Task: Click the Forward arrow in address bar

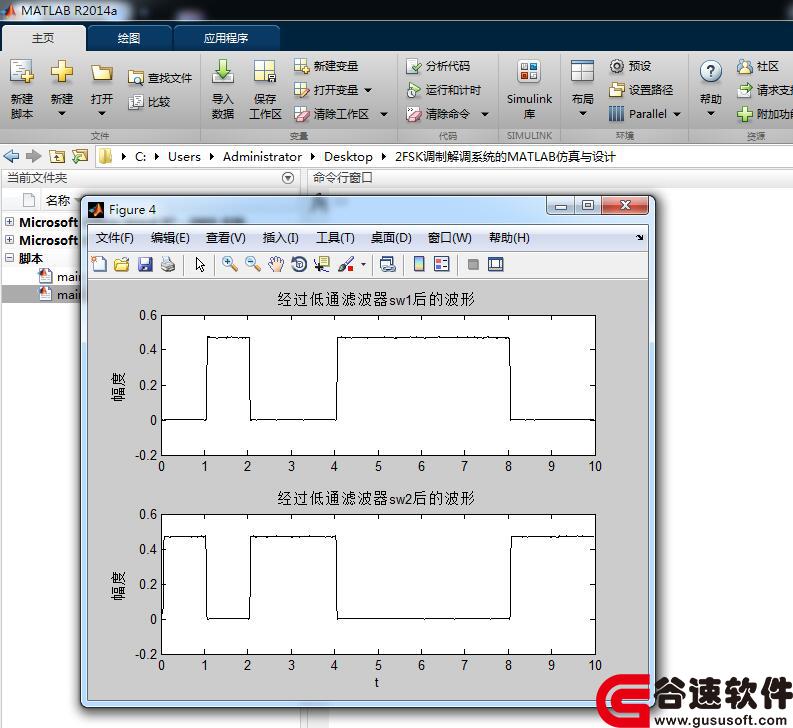Action: coord(33,156)
